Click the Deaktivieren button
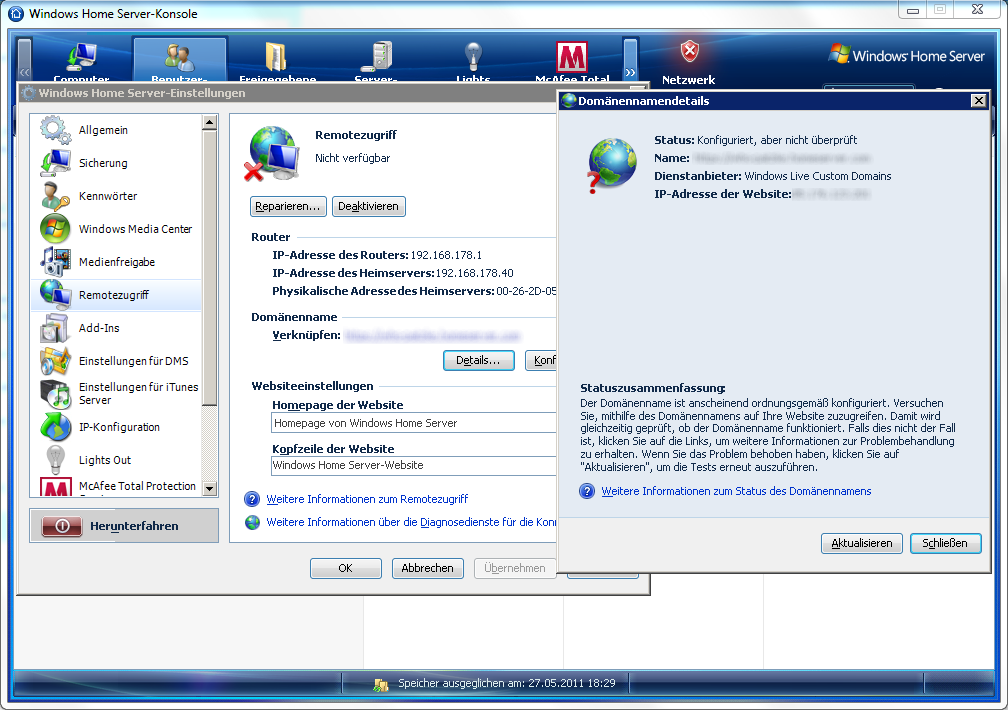The width and height of the screenshot is (1008, 710). (x=368, y=206)
